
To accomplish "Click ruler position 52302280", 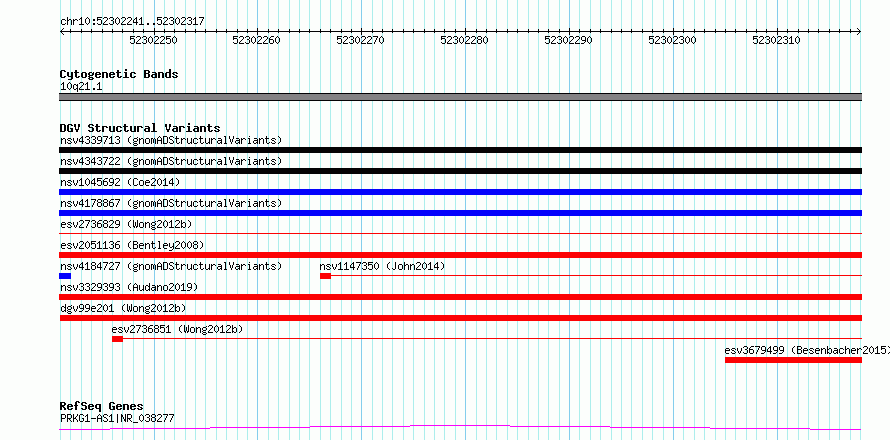I will pyautogui.click(x=464, y=40).
